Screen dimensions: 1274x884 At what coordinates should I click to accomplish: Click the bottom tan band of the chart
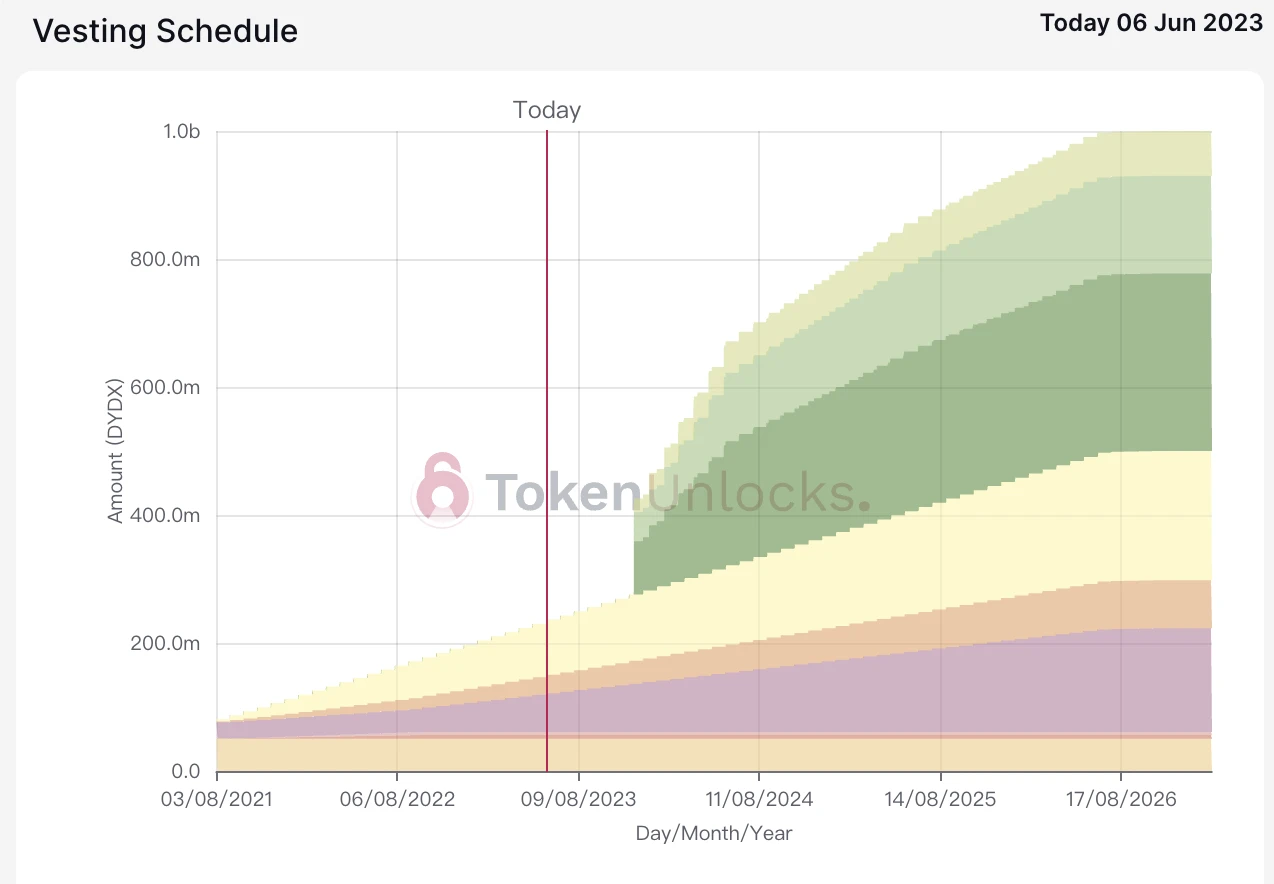700,755
